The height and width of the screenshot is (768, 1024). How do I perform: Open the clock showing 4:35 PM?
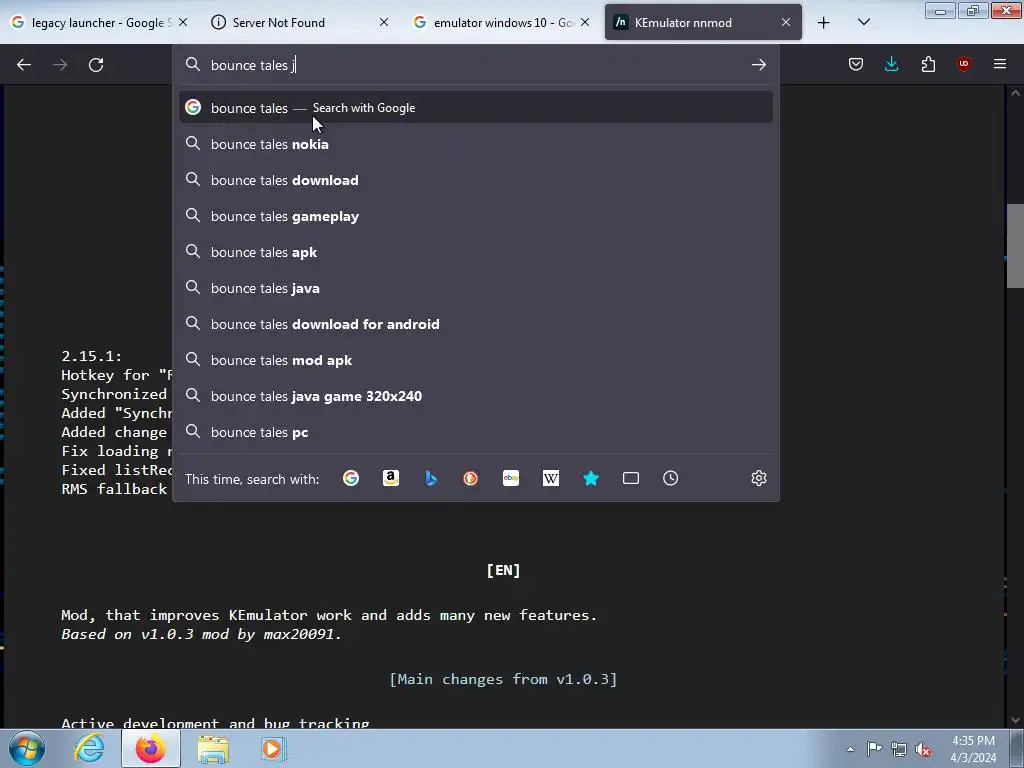[973, 749]
